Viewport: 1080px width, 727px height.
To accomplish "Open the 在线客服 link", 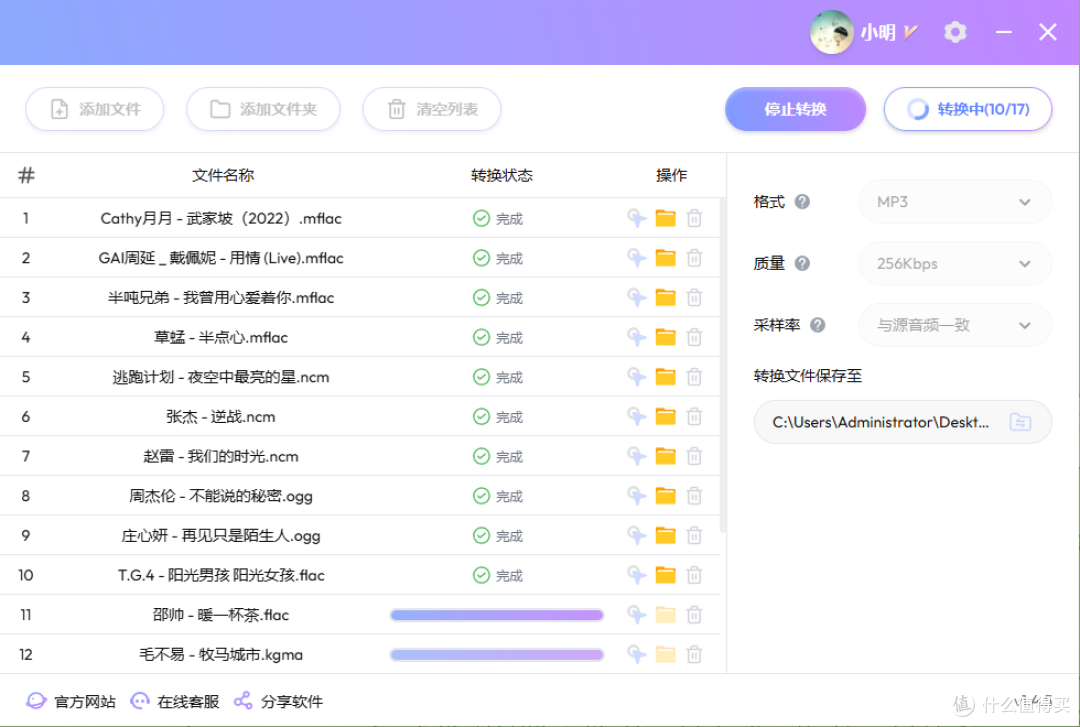I will [x=175, y=702].
